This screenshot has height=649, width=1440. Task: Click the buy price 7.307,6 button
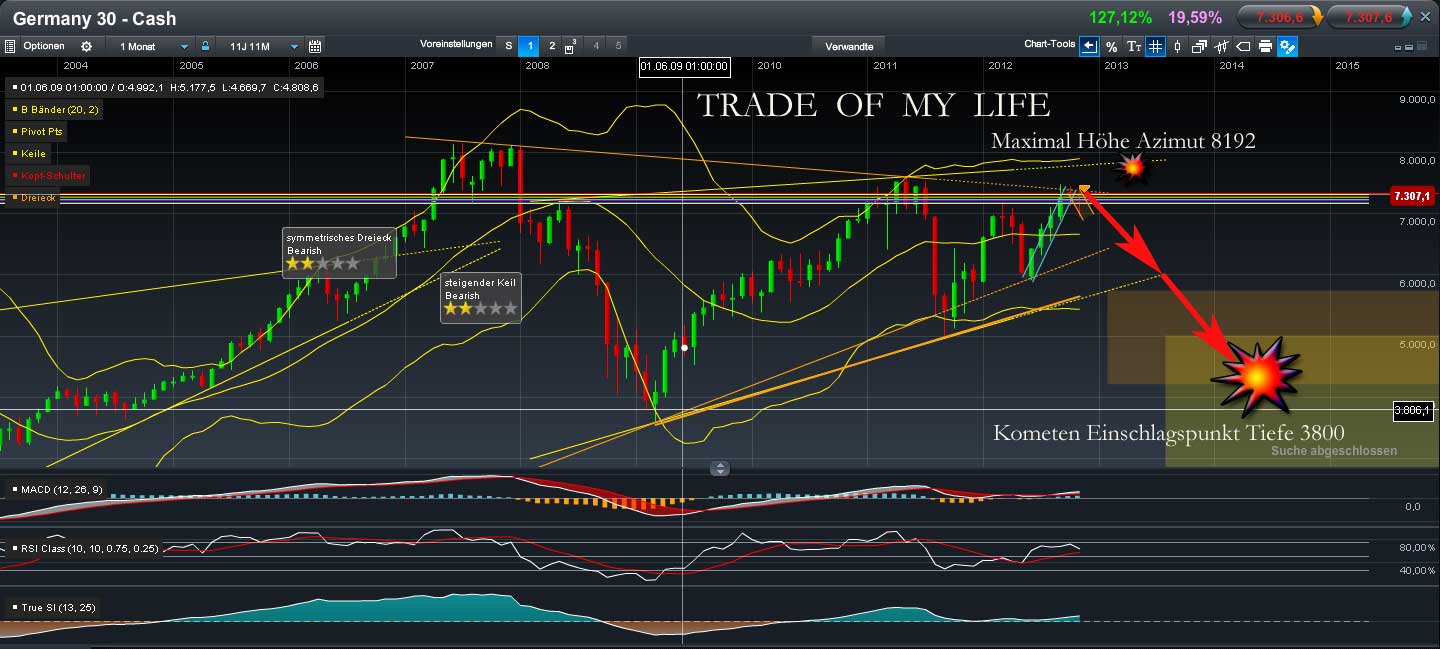click(1369, 17)
